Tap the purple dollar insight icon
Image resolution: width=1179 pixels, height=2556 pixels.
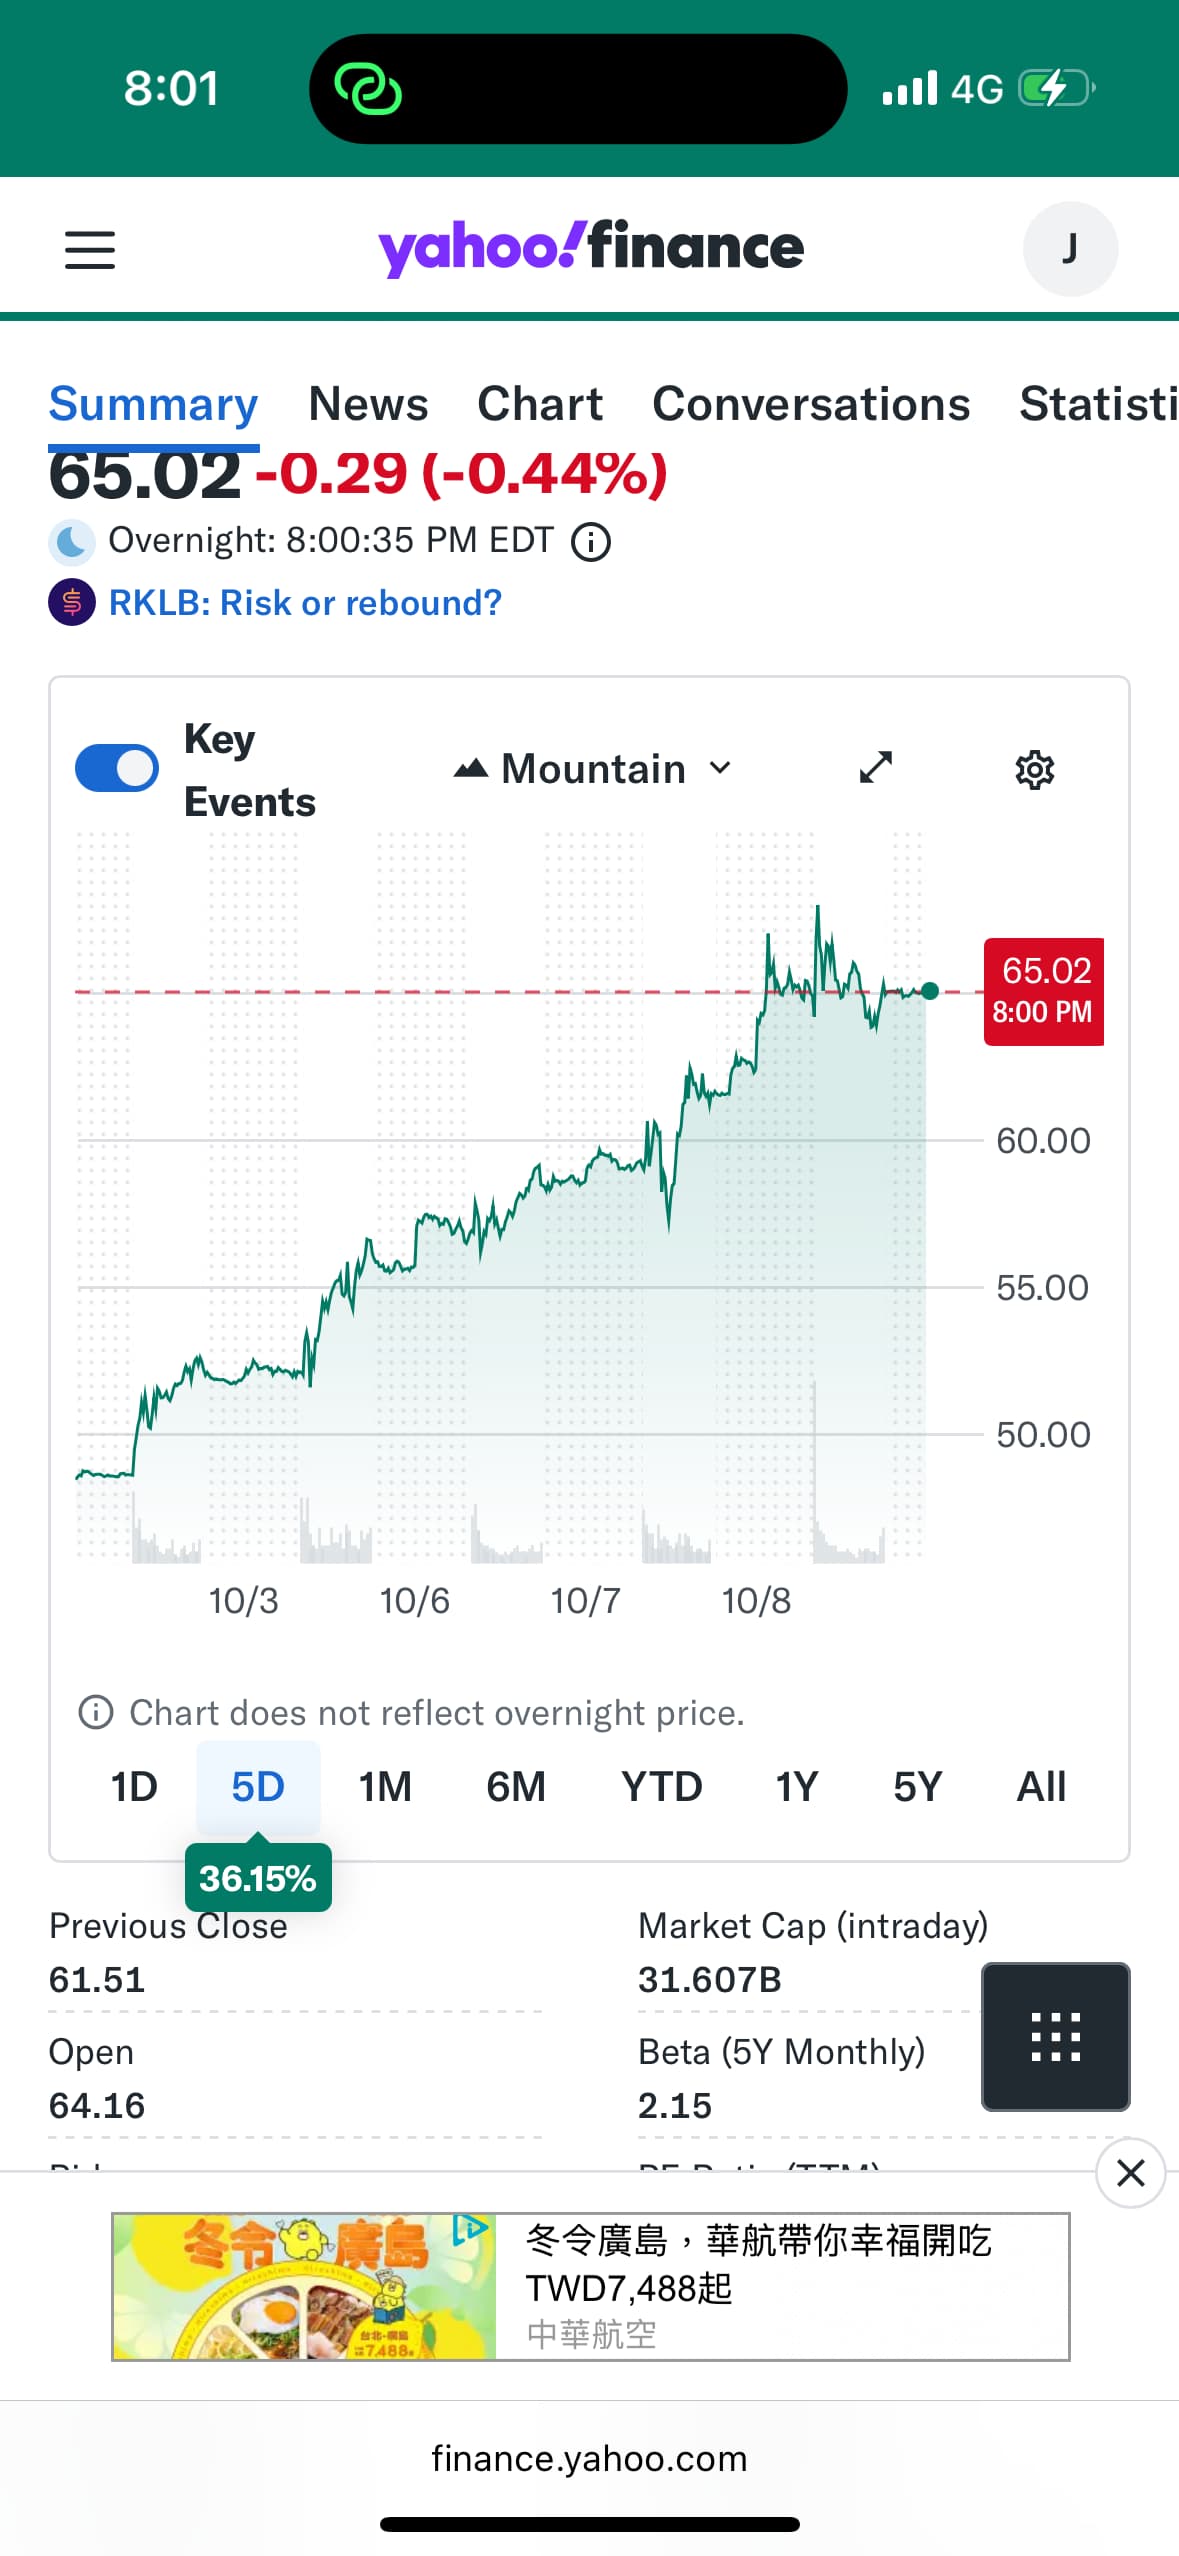pos(72,603)
